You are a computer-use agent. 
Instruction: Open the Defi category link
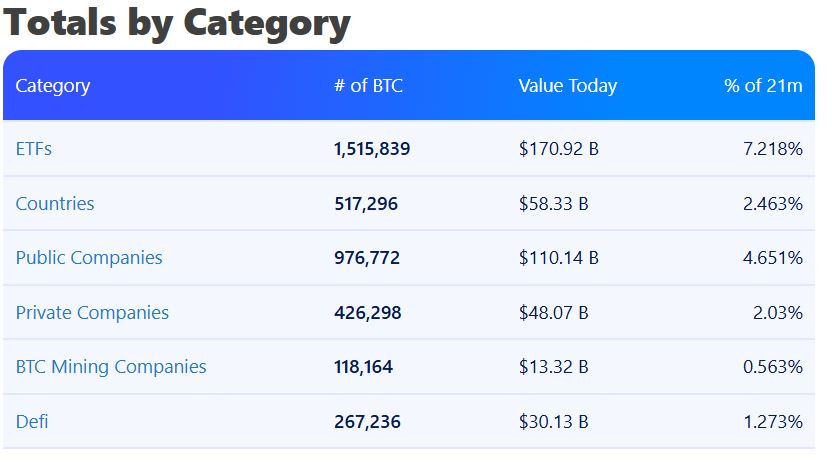pyautogui.click(x=32, y=422)
